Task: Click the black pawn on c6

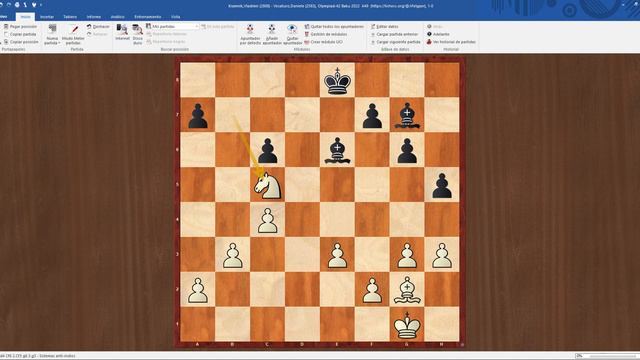Action: 267,150
